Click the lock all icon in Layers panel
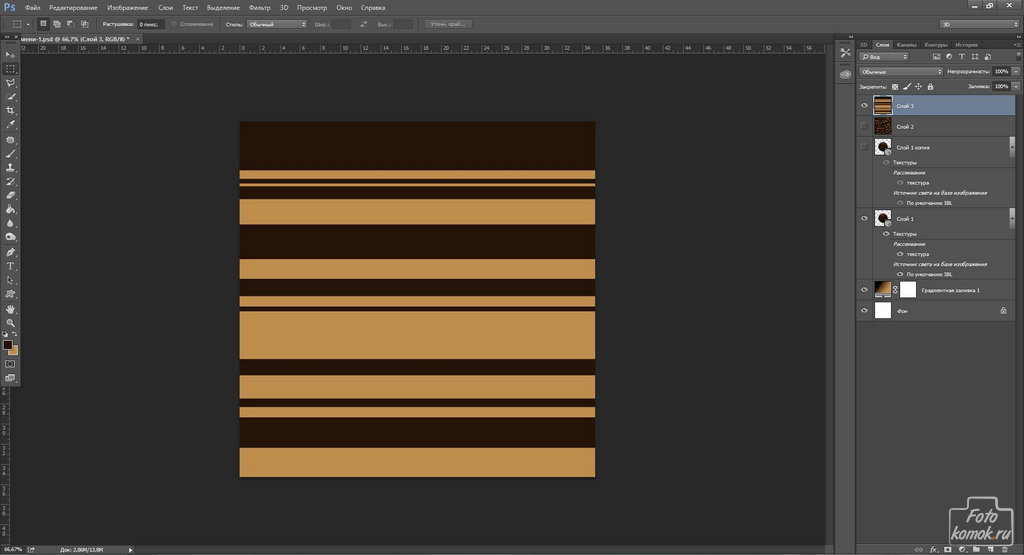1024x555 pixels. pos(930,87)
